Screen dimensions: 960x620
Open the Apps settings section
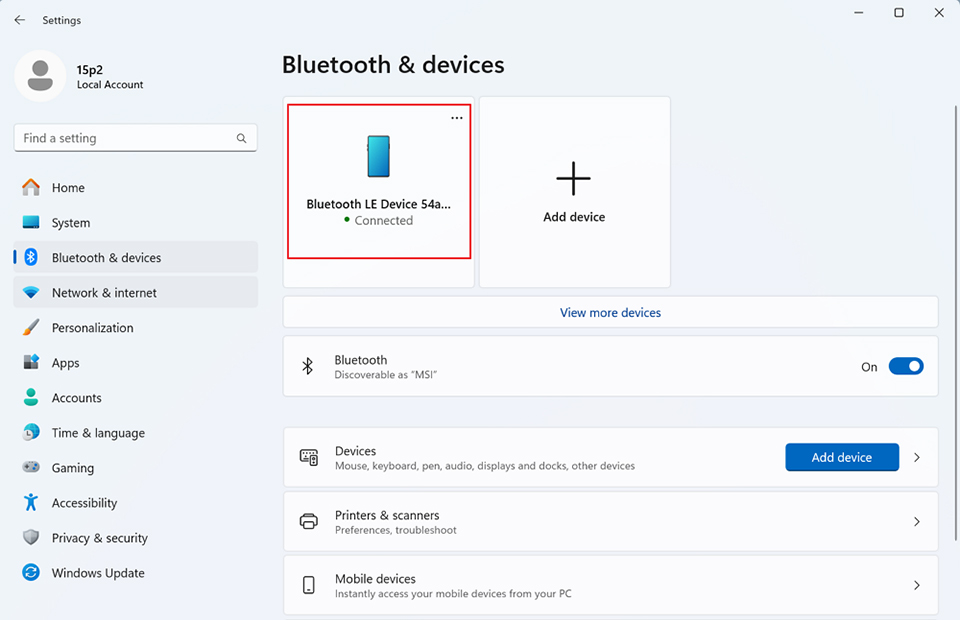(x=31, y=362)
